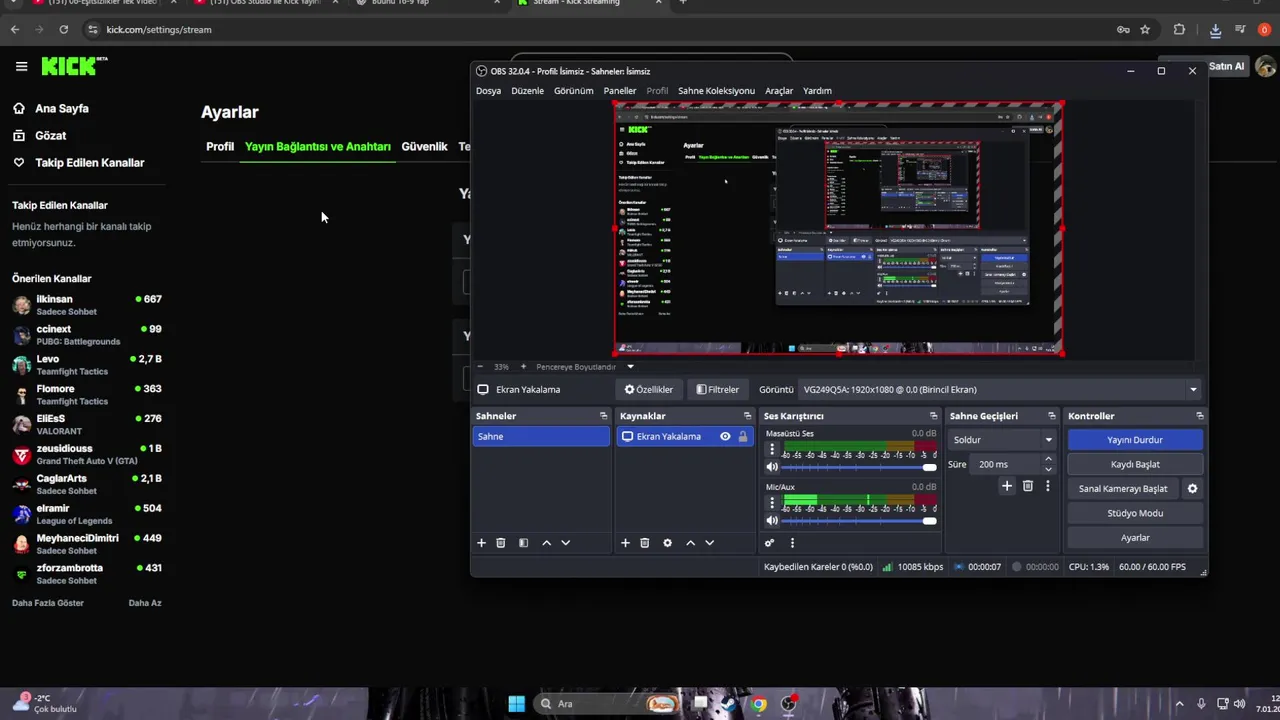Toggle visibility eye of the Ekran Yakalama source
Viewport: 1280px width, 720px height.
click(725, 437)
